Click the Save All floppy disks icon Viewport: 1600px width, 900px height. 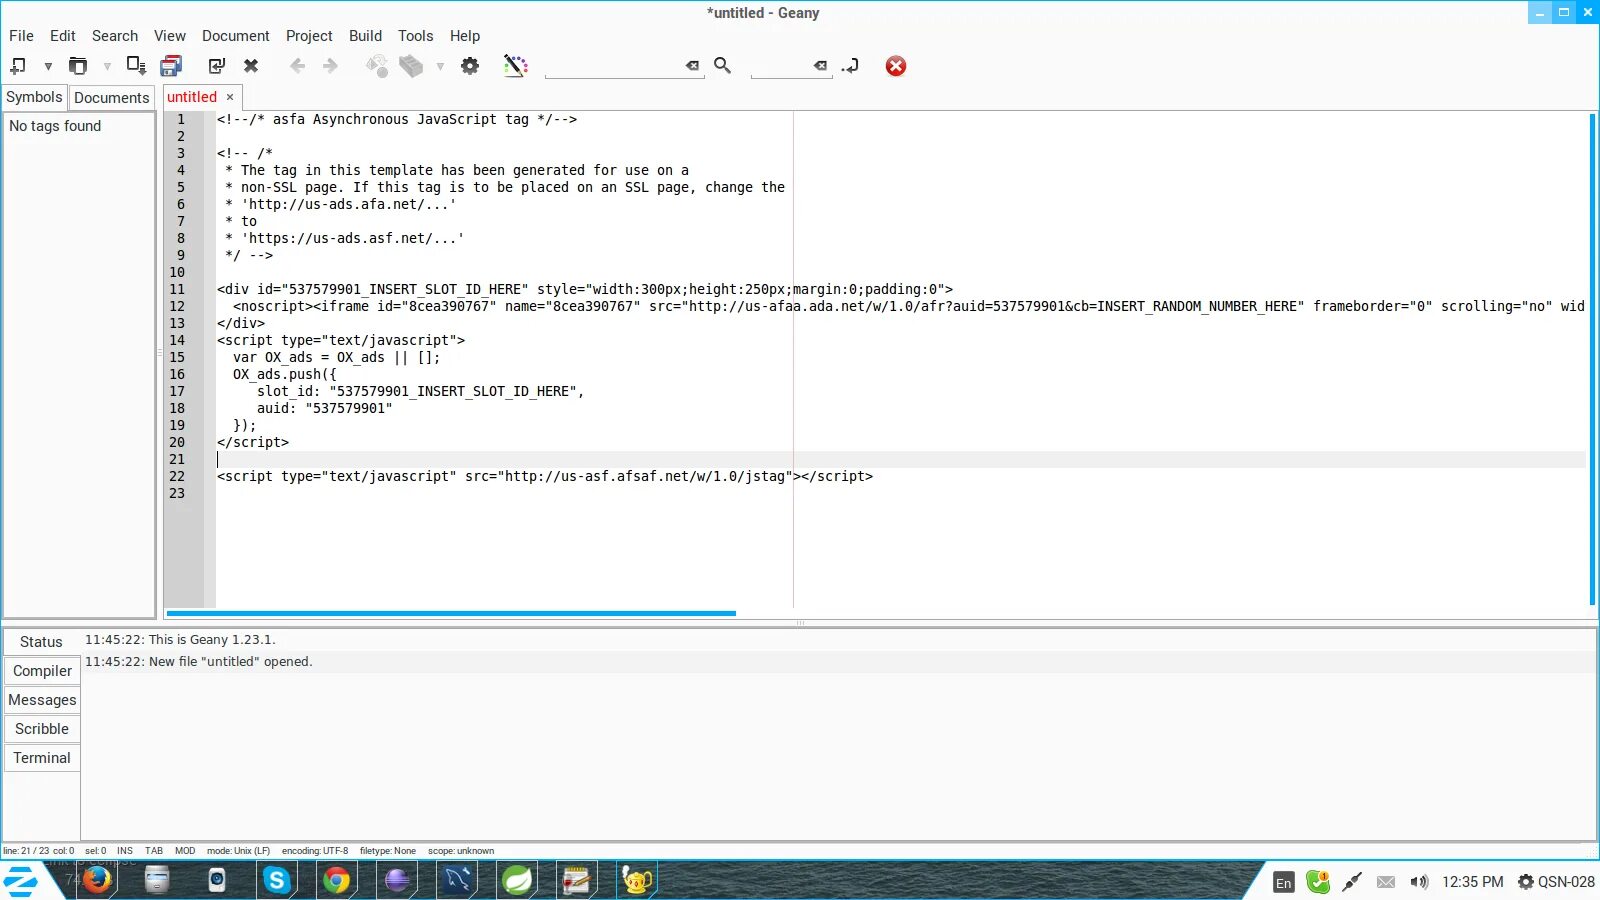pyautogui.click(x=171, y=66)
